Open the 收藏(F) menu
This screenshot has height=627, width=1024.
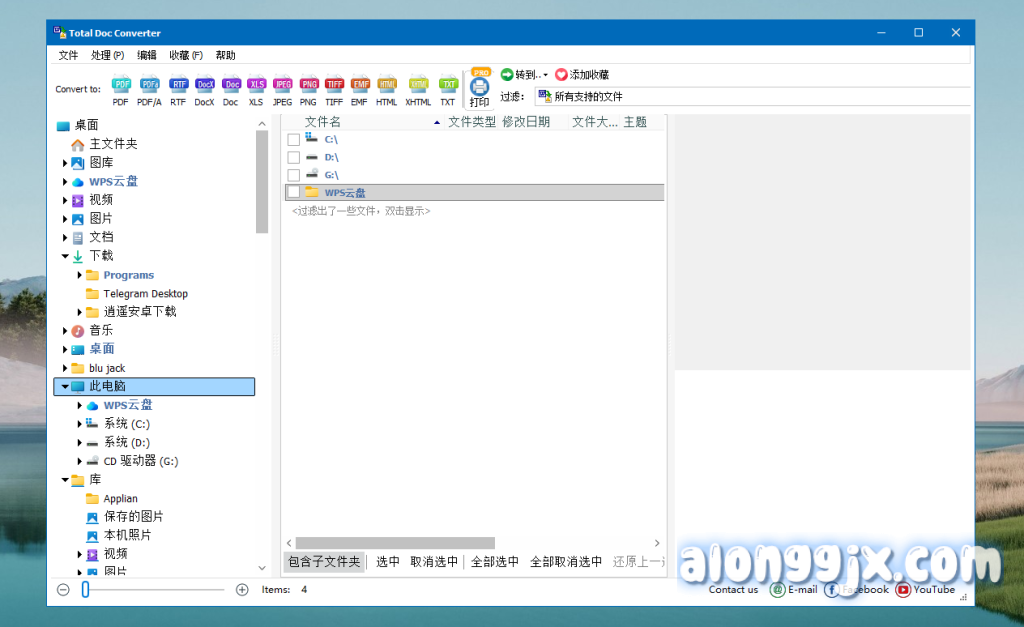pyautogui.click(x=185, y=55)
